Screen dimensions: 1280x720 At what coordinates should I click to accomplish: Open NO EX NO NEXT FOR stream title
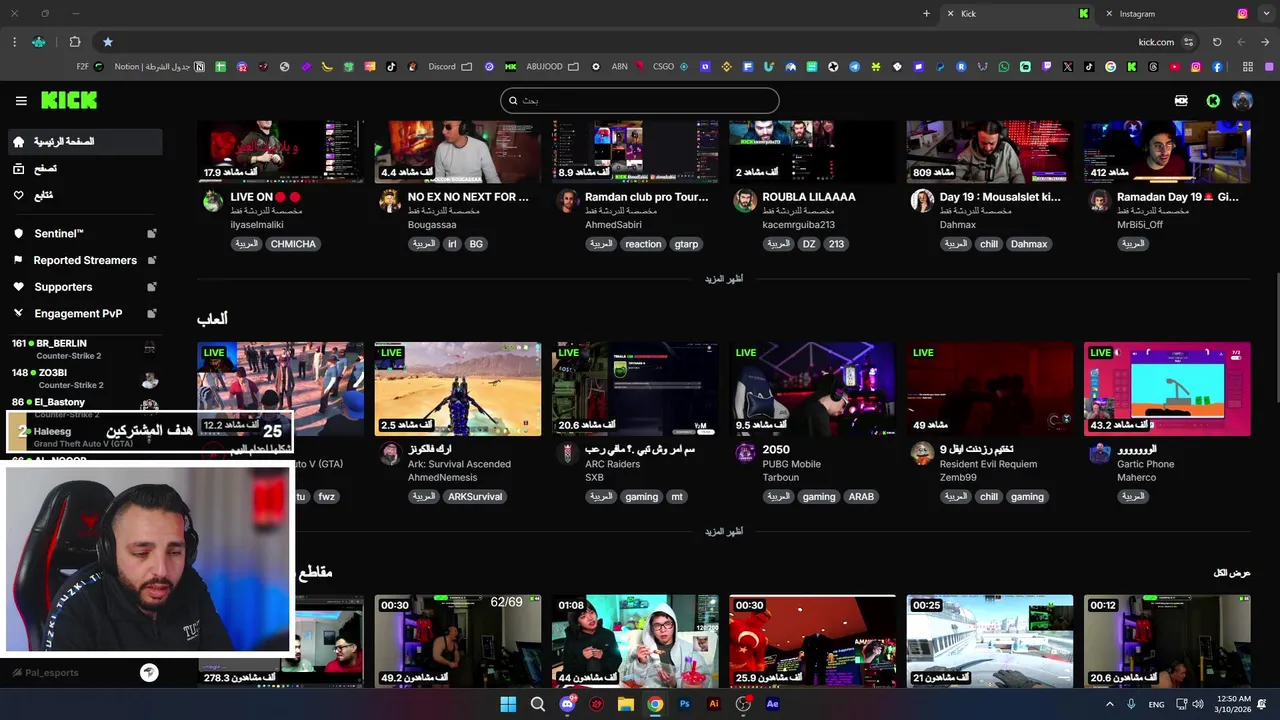tap(468, 197)
